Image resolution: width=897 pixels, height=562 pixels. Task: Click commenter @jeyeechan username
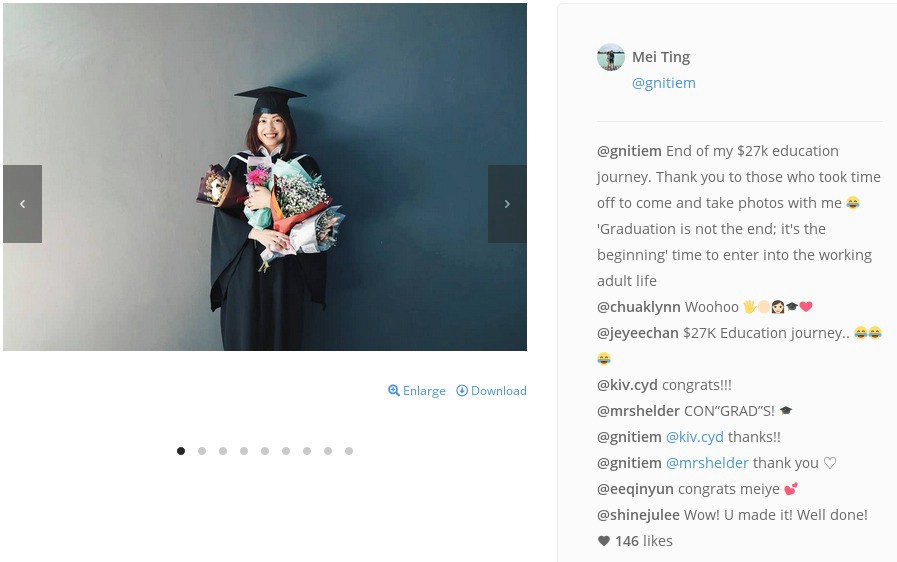pos(638,333)
